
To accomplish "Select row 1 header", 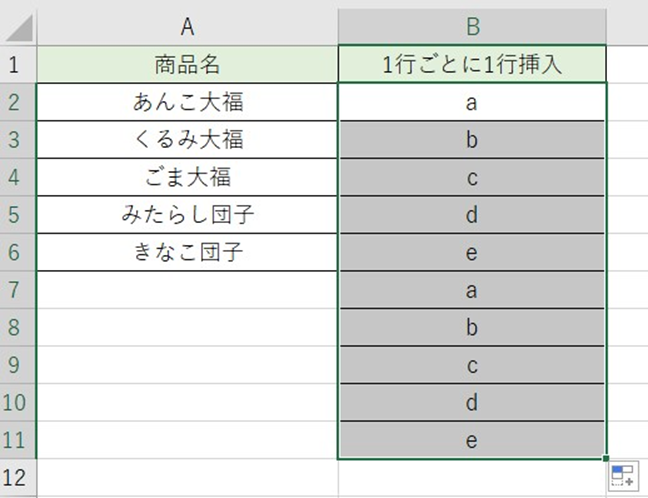I will click(x=17, y=65).
